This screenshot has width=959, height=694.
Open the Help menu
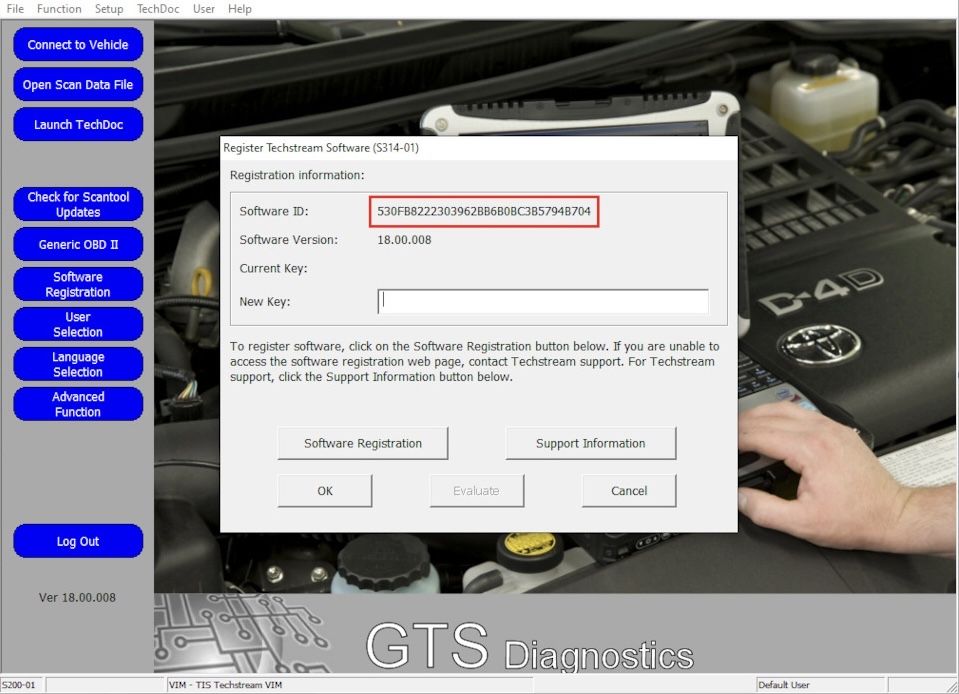click(240, 9)
